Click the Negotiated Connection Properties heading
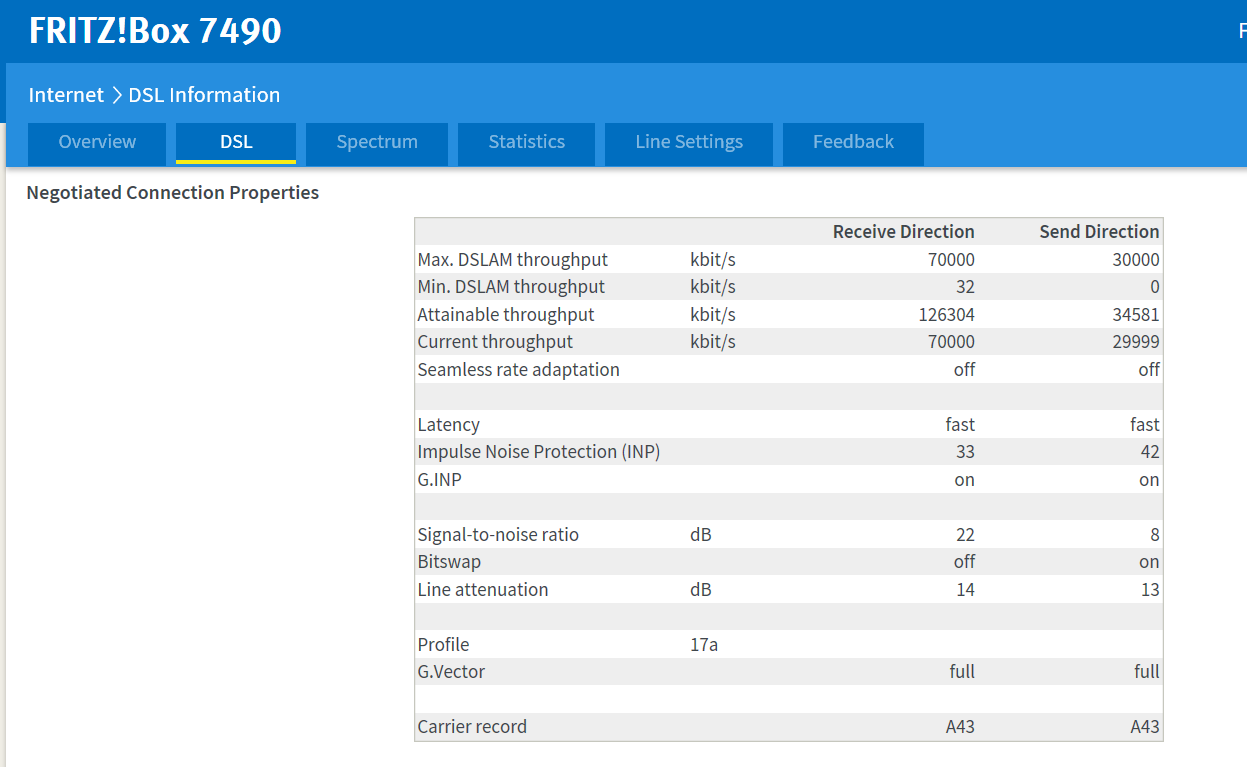Viewport: 1247px width, 767px height. [173, 193]
